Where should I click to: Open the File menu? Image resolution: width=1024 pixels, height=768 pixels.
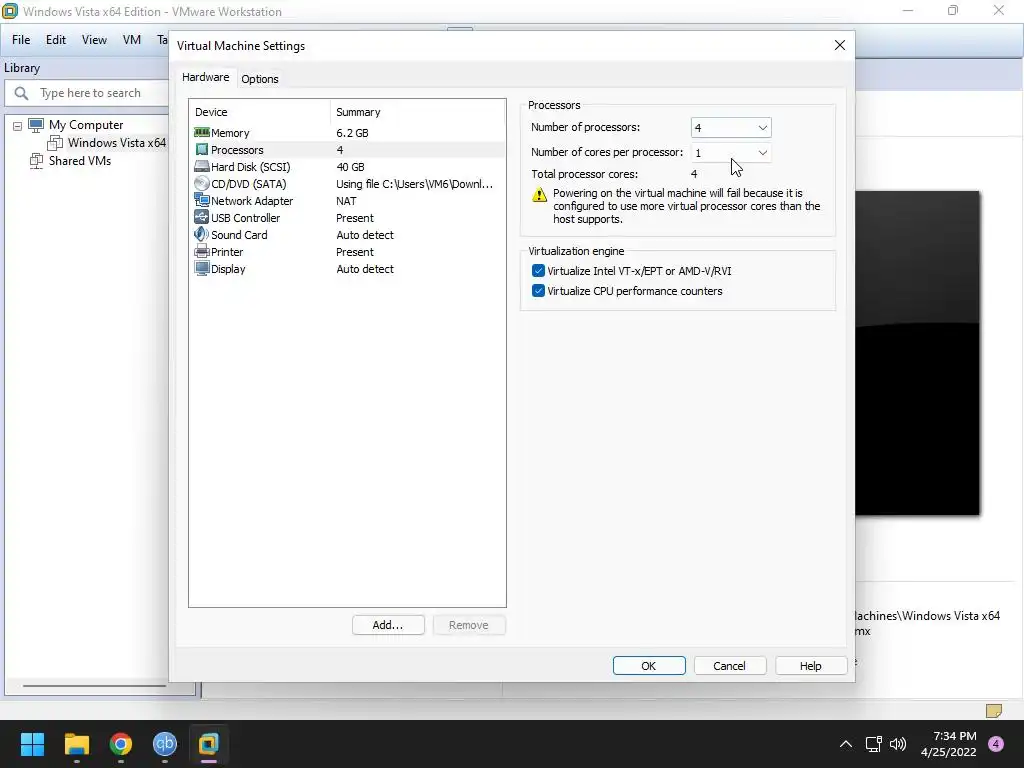tap(21, 40)
